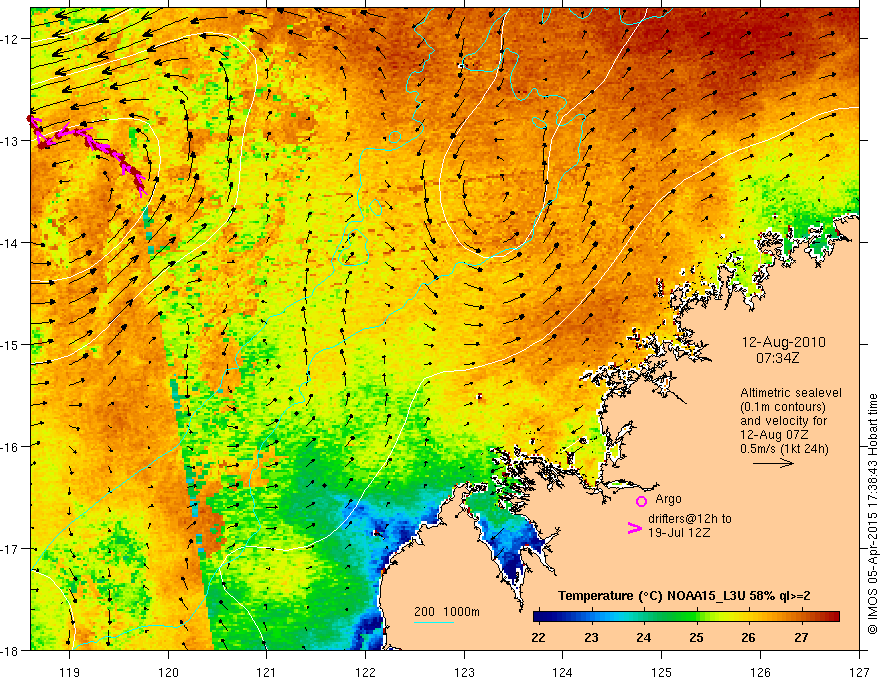This screenshot has height=680, width=880.
Task: Click longitude axis label 122
Action: (x=365, y=672)
